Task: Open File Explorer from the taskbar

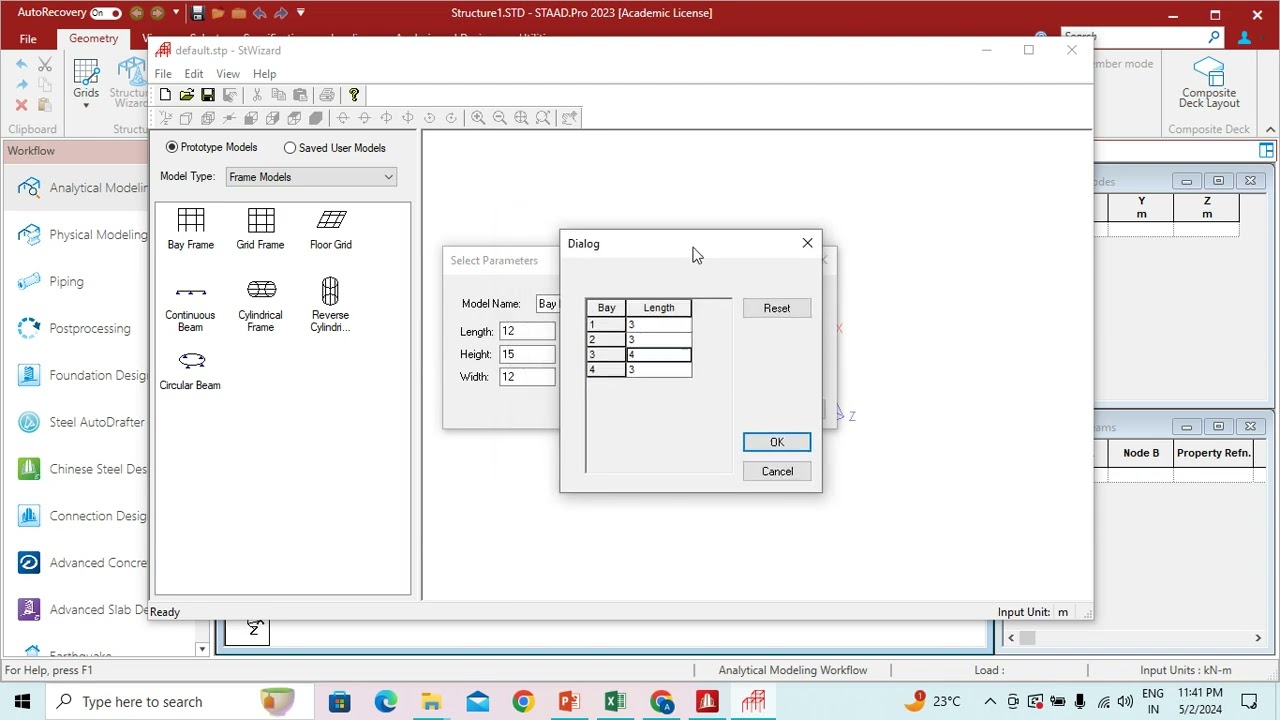Action: pyautogui.click(x=431, y=702)
